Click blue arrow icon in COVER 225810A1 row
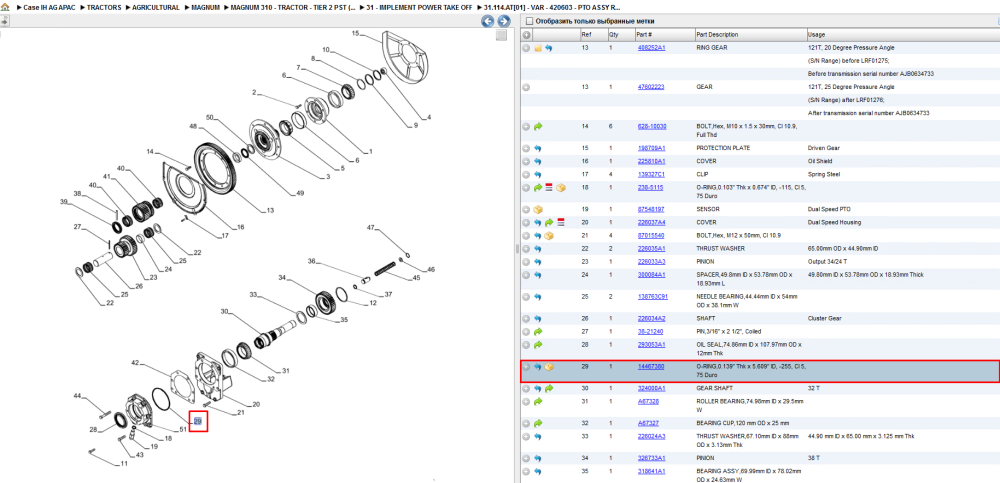The width and height of the screenshot is (1000, 483). pyautogui.click(x=538, y=161)
